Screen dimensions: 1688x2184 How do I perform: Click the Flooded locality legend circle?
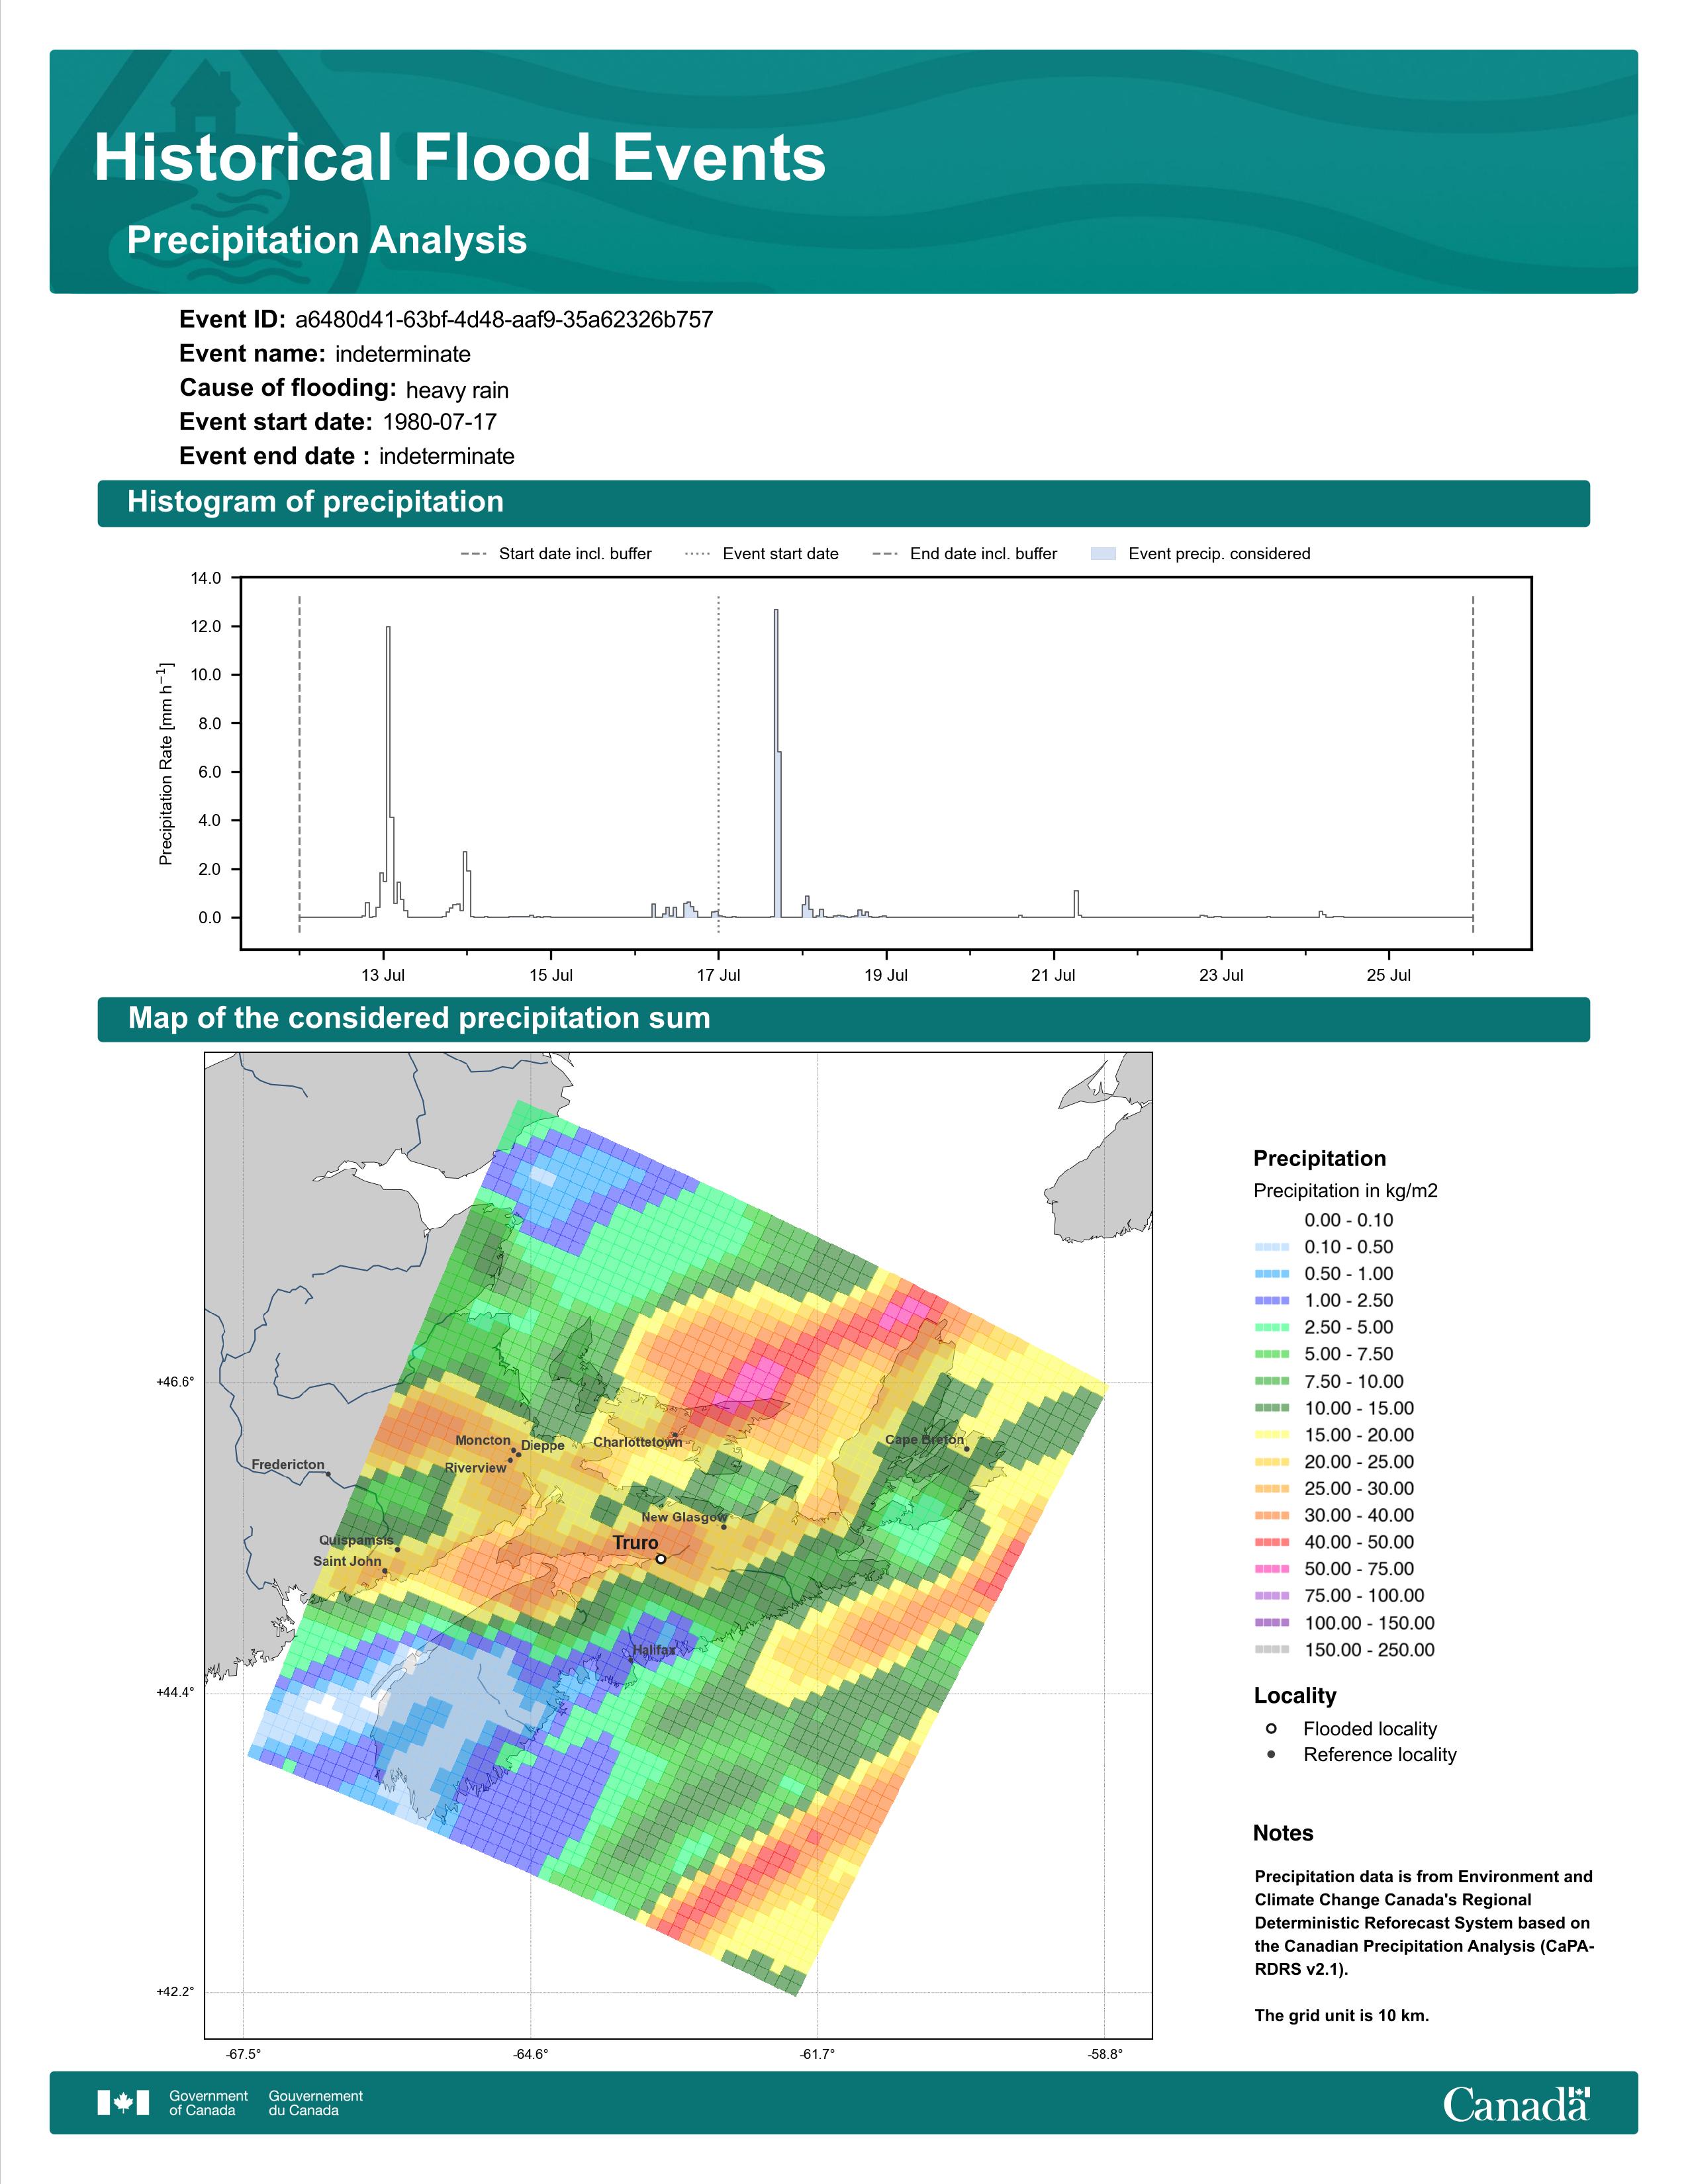tap(1271, 1728)
